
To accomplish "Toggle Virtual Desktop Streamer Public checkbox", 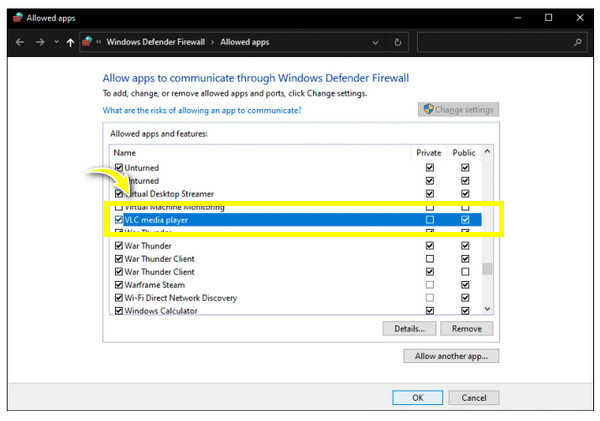I will point(465,194).
